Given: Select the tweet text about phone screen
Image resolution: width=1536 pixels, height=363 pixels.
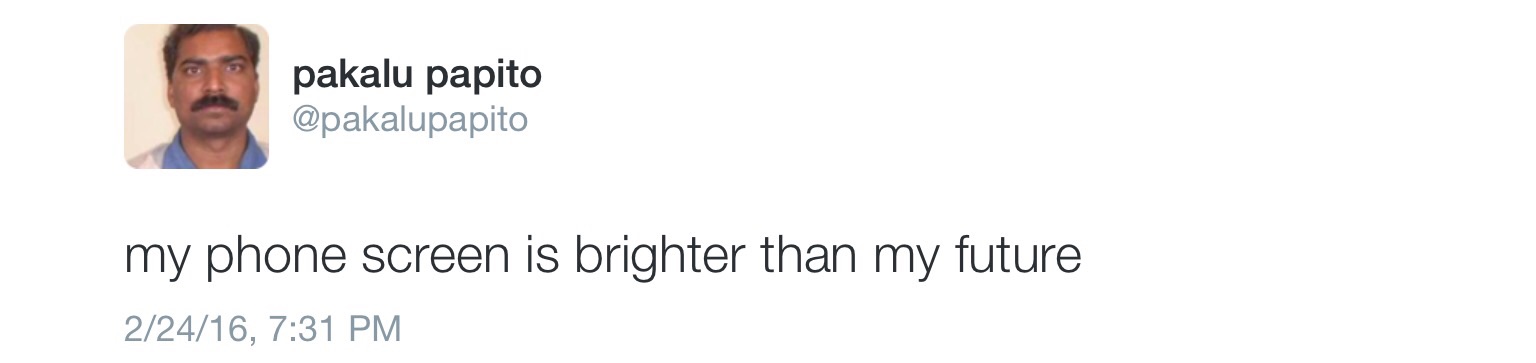Looking at the screenshot, I should click(x=603, y=257).
